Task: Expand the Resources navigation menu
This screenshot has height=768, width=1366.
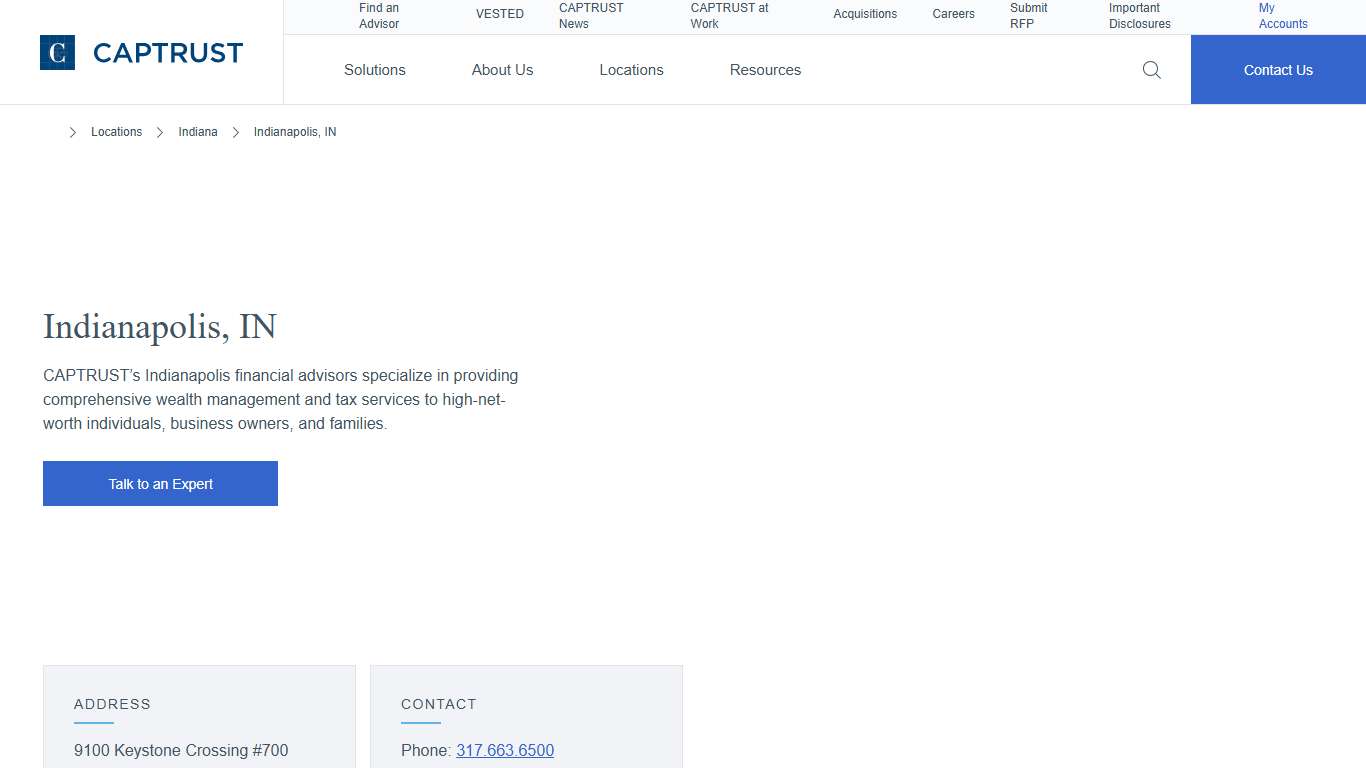Action: [765, 70]
